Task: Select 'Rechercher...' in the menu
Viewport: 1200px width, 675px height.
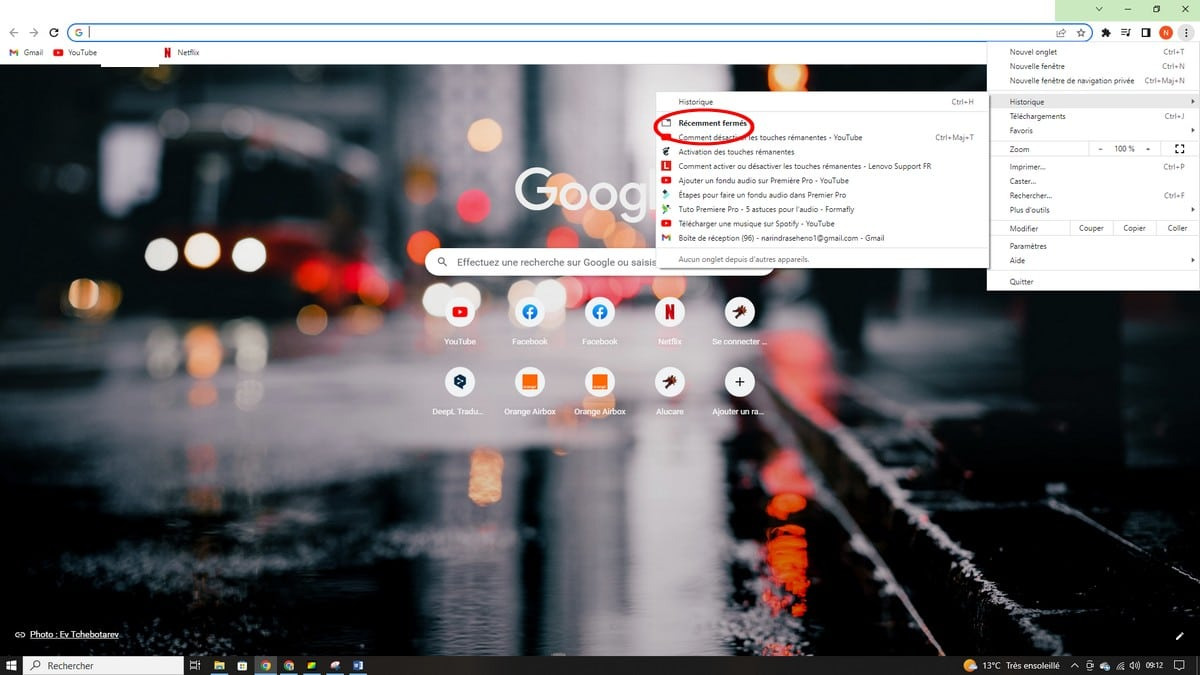Action: point(1093,196)
